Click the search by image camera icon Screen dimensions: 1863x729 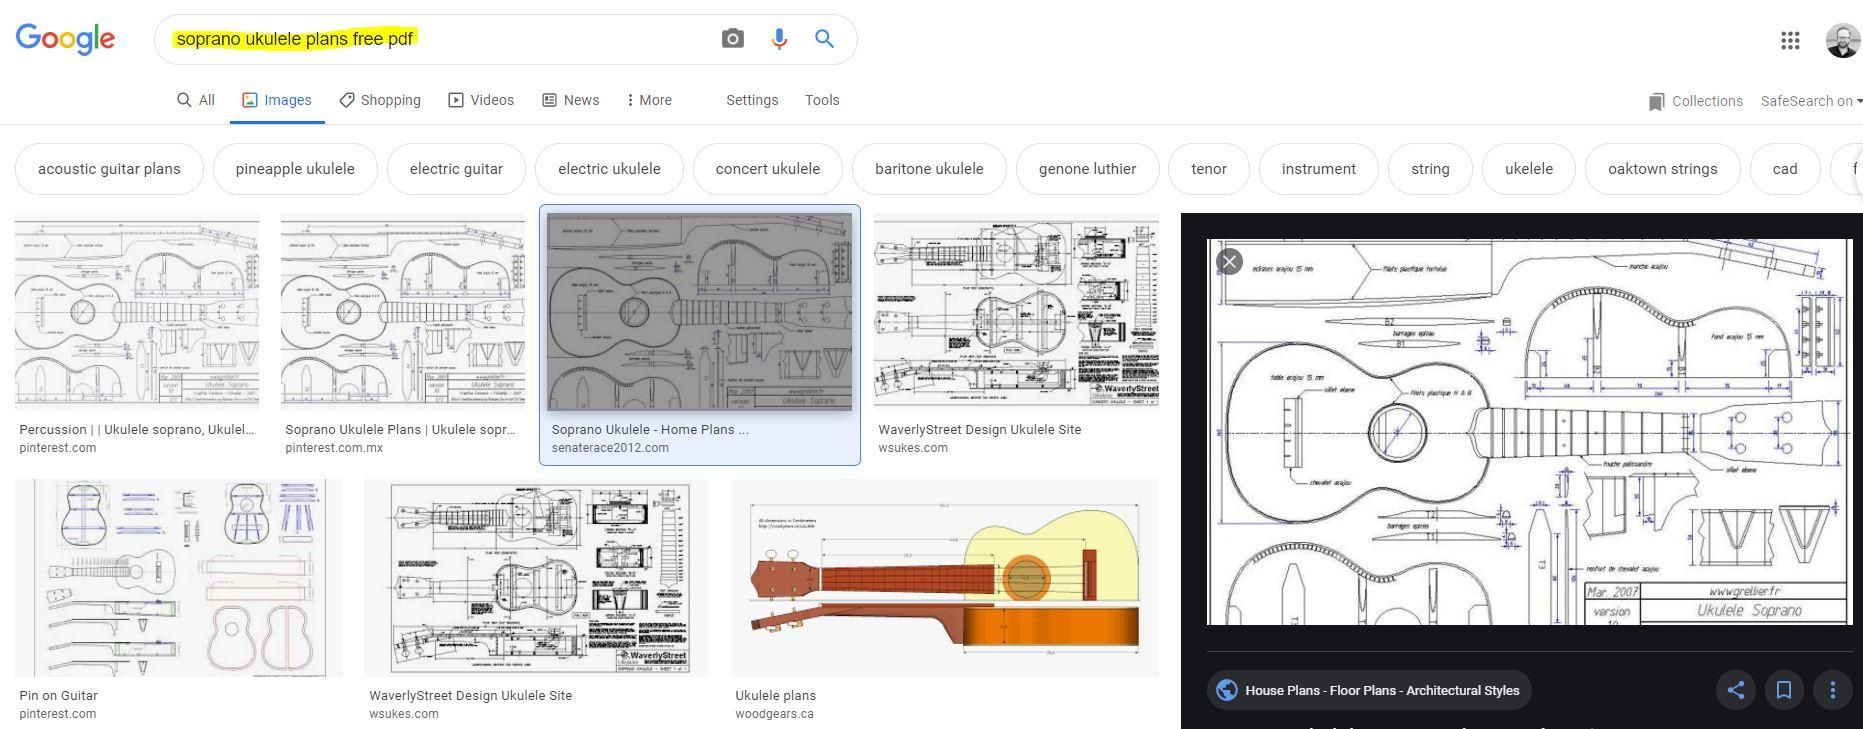tap(732, 39)
